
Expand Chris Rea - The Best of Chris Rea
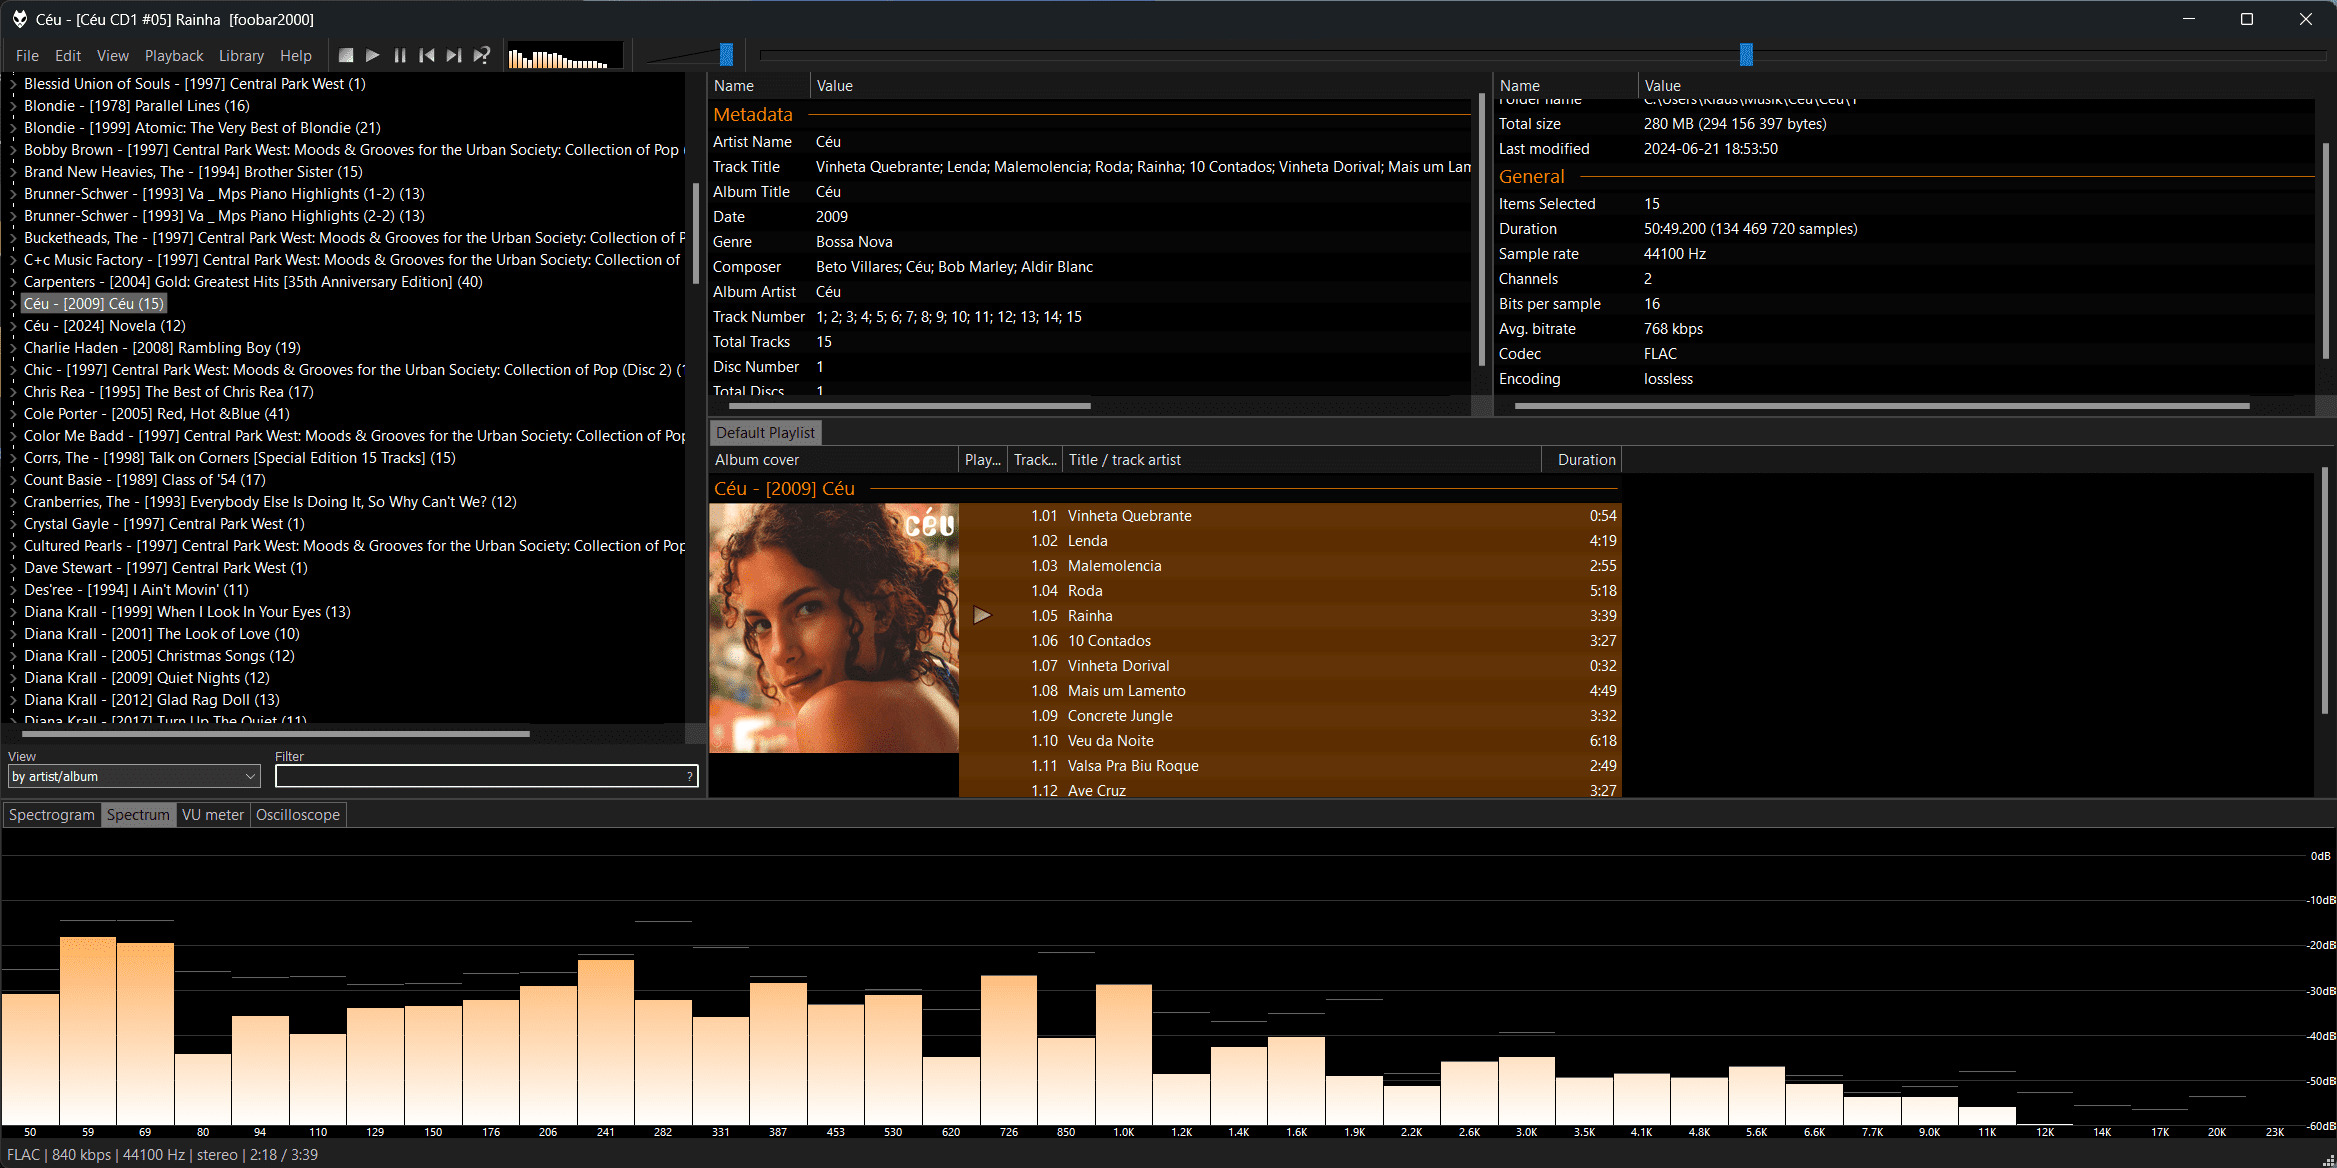tap(13, 392)
